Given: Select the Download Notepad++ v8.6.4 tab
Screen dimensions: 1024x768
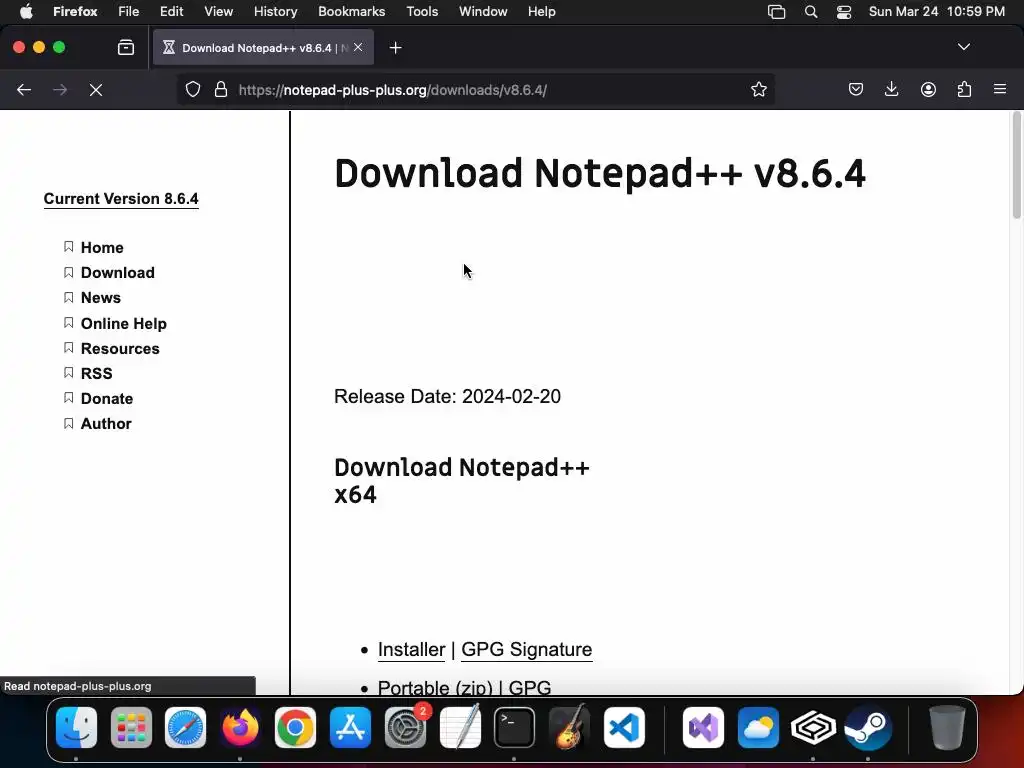Looking at the screenshot, I should pos(263,48).
